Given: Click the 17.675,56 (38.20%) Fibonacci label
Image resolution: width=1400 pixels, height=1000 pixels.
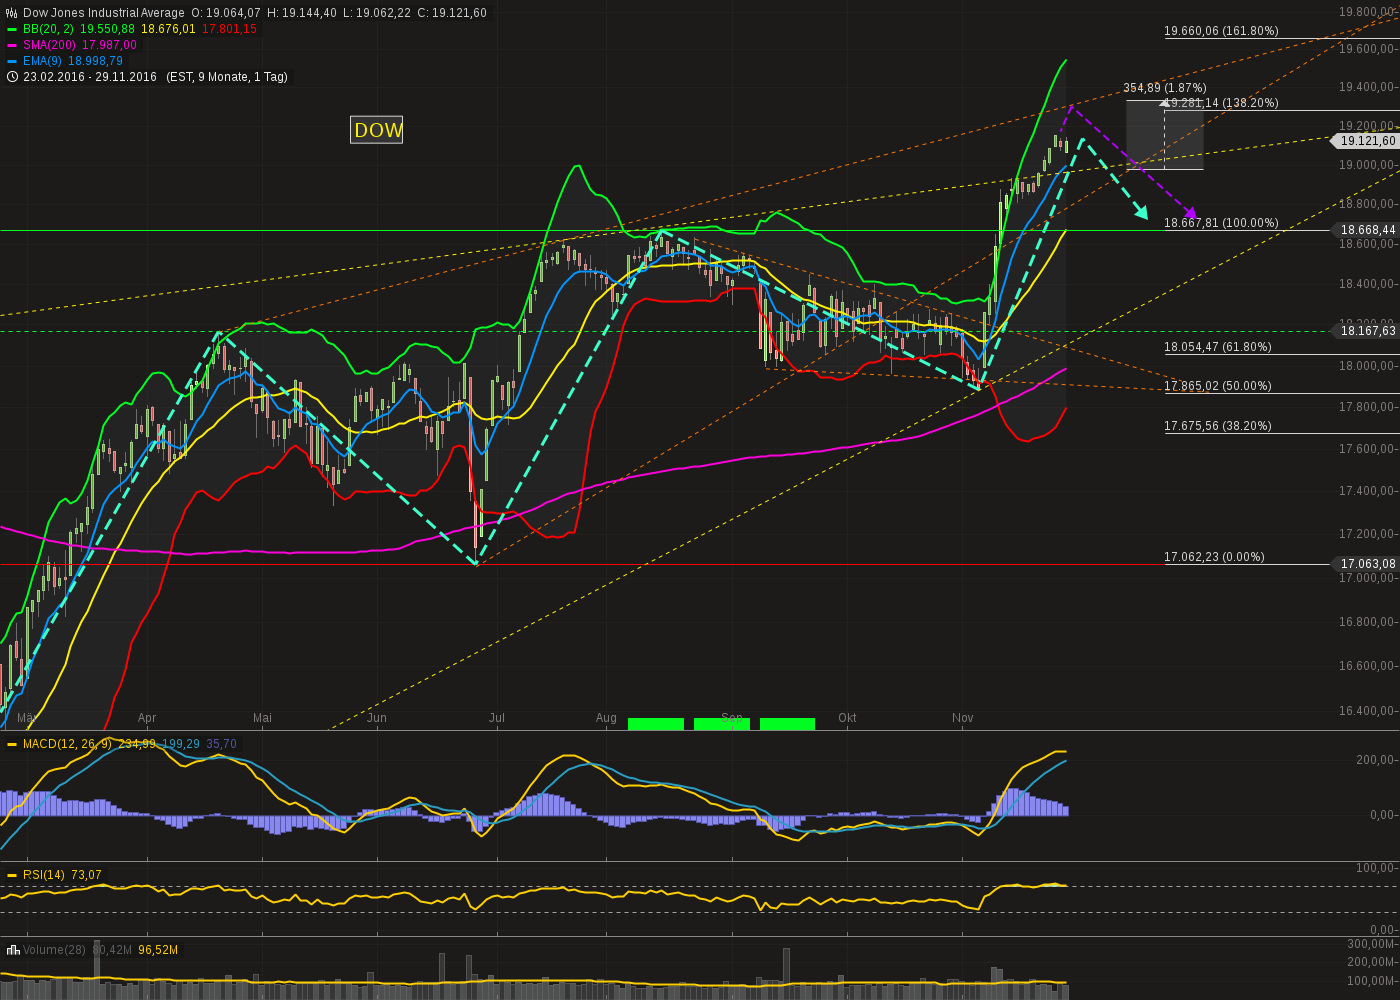Looking at the screenshot, I should tap(1218, 426).
